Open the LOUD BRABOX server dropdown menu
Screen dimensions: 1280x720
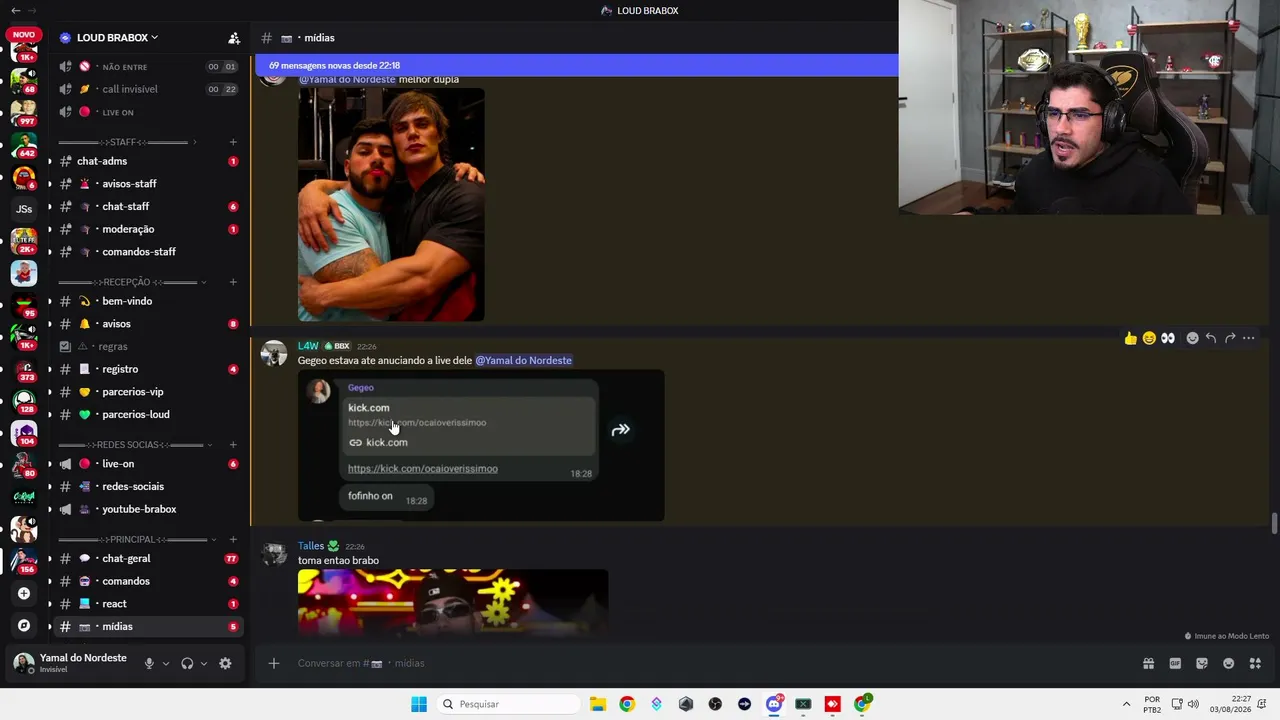[x=116, y=38]
